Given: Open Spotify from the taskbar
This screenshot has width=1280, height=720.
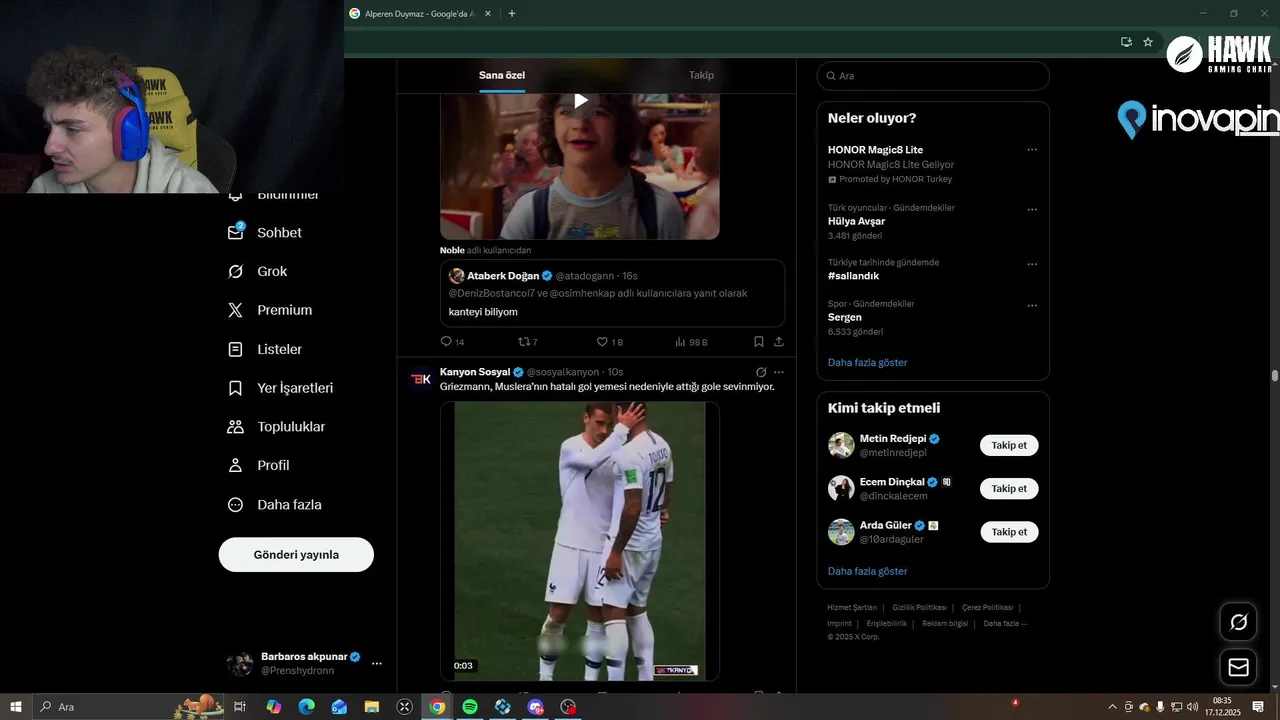Looking at the screenshot, I should (470, 707).
